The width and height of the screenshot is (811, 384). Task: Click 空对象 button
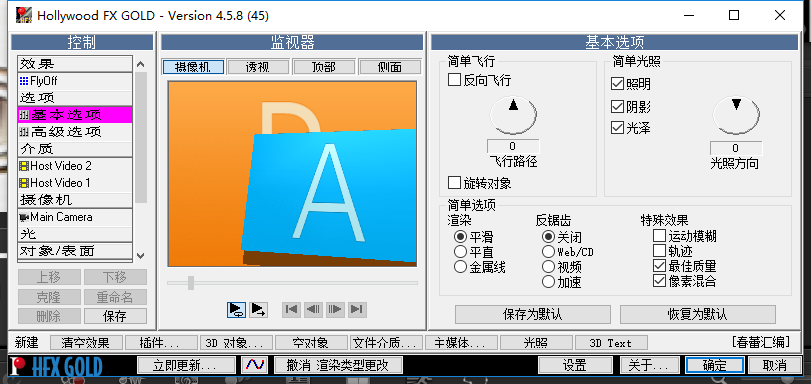pos(312,343)
